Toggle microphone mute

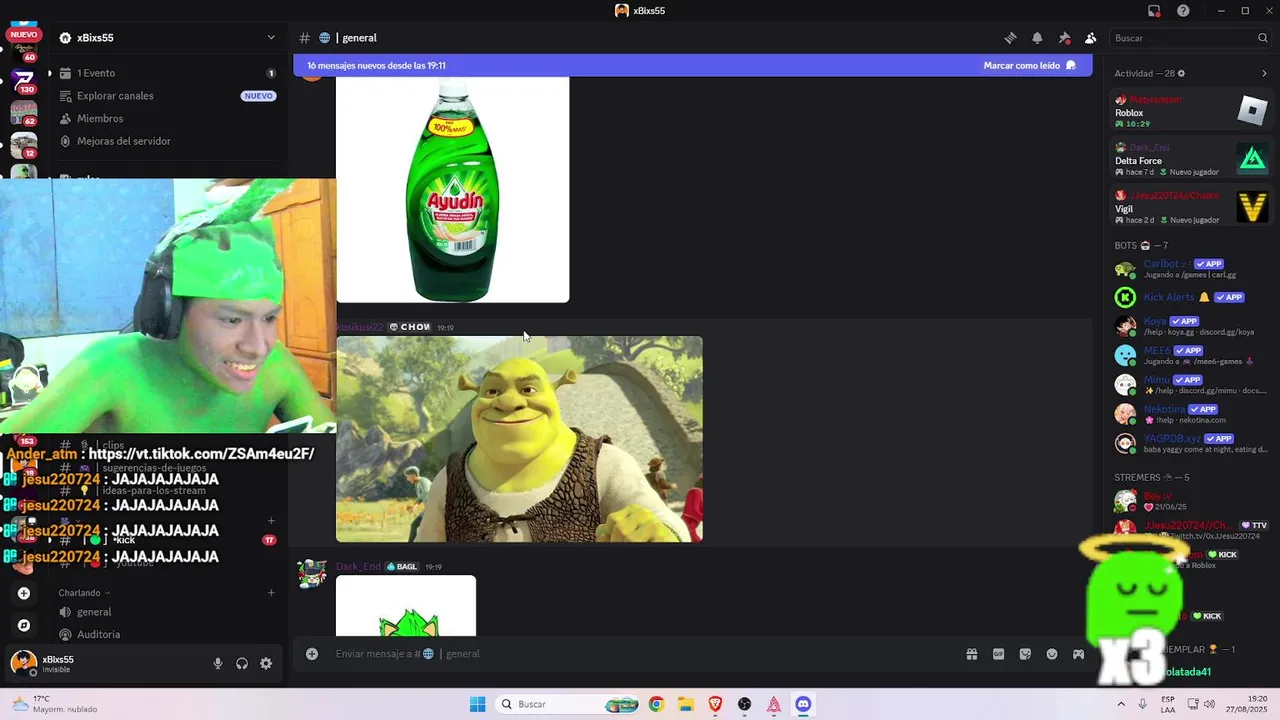pyautogui.click(x=218, y=663)
